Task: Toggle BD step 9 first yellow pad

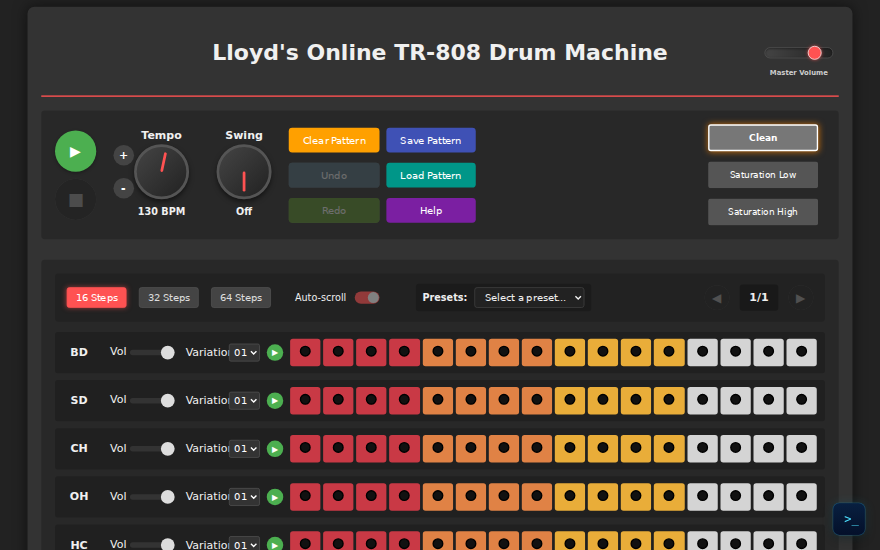Action: 570,352
